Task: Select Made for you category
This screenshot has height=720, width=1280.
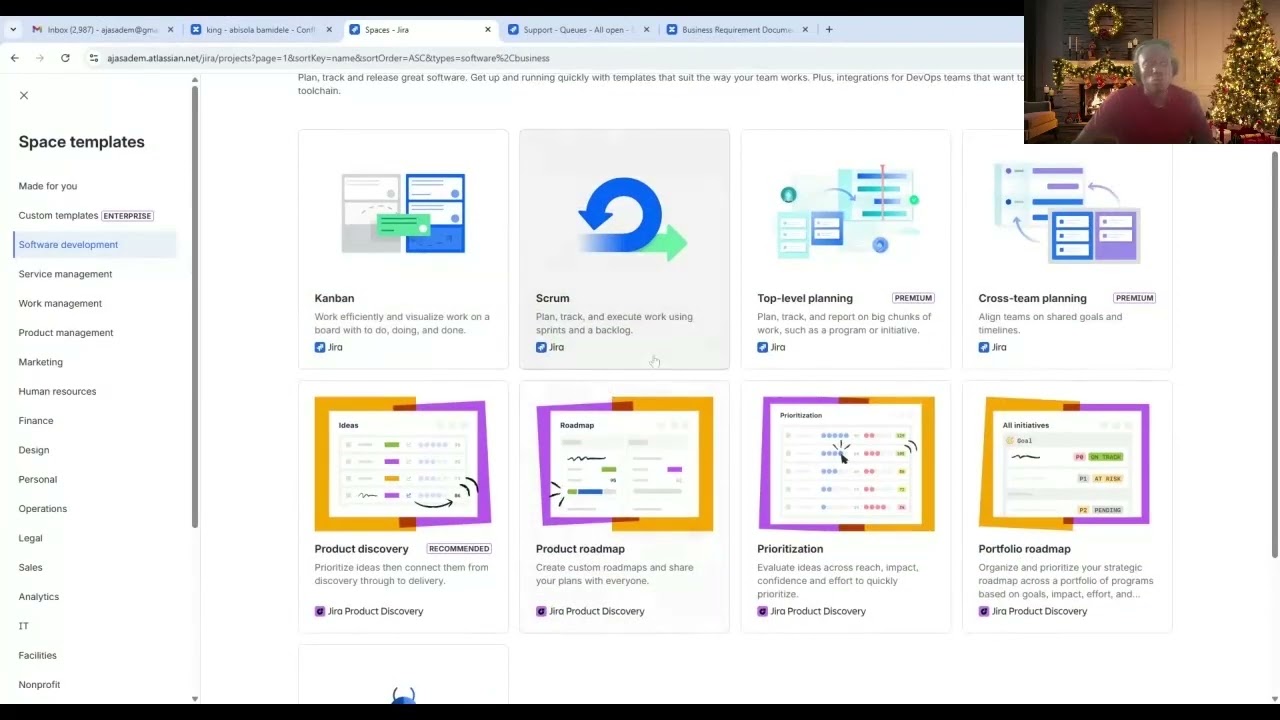Action: click(x=47, y=186)
